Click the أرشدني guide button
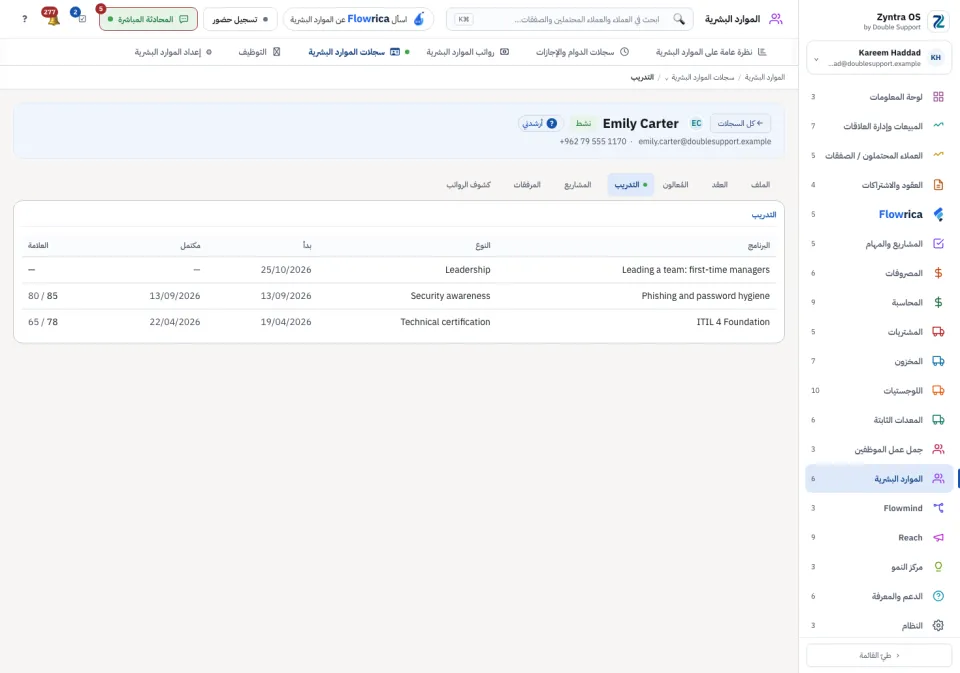 point(539,124)
